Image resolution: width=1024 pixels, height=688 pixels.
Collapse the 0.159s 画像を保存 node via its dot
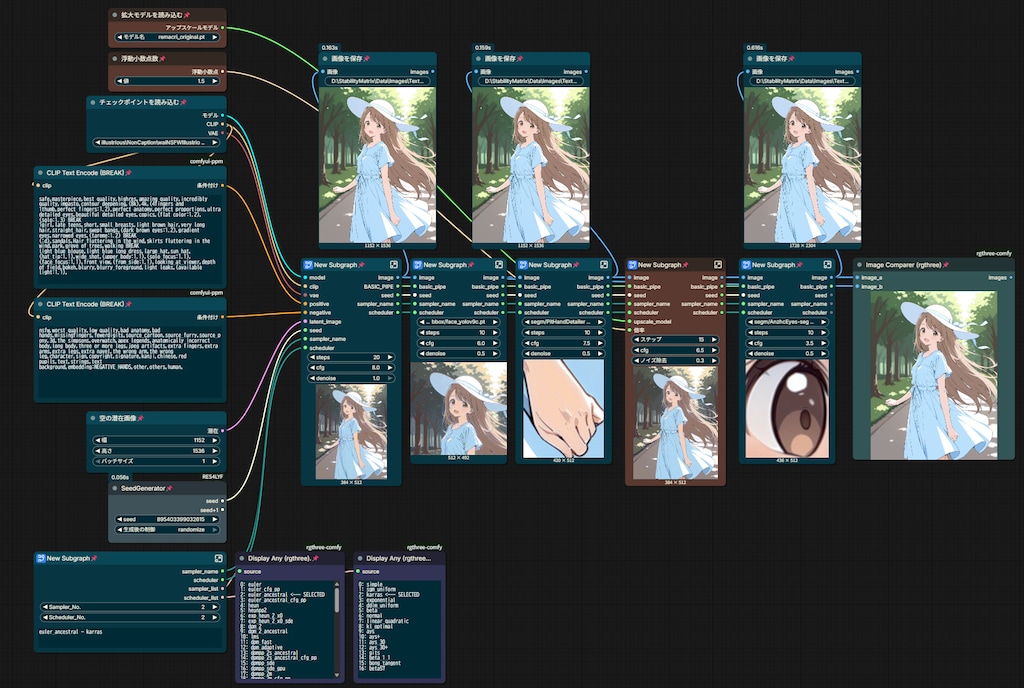(478, 58)
